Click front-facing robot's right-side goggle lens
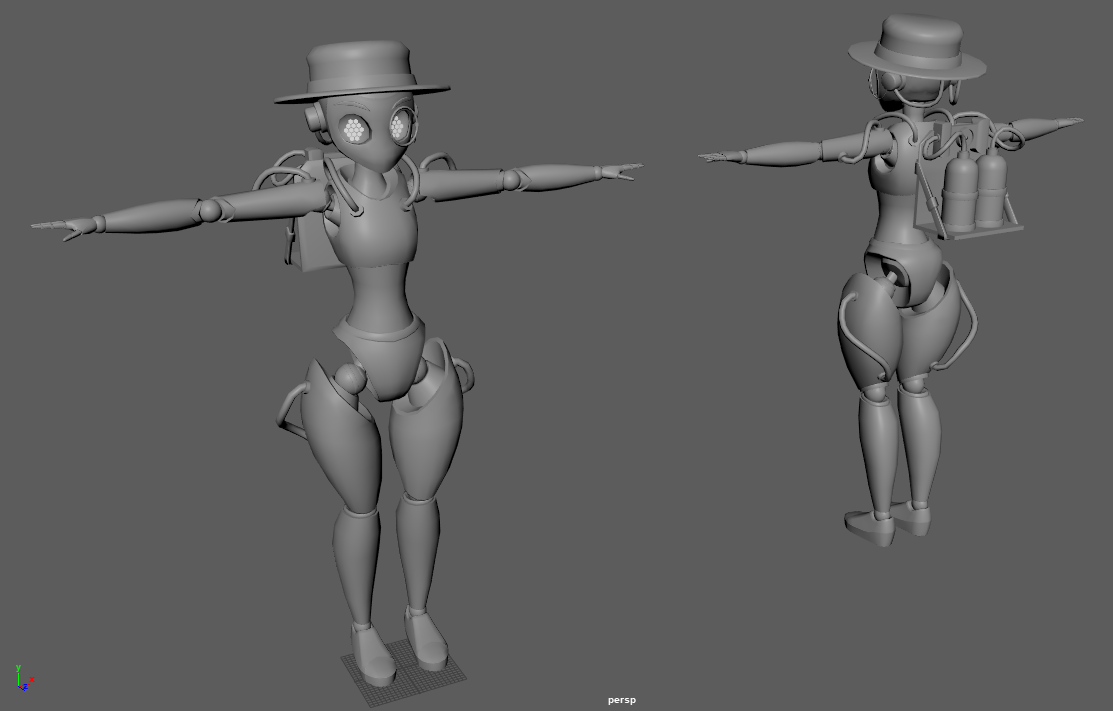The height and width of the screenshot is (711, 1113). point(399,127)
